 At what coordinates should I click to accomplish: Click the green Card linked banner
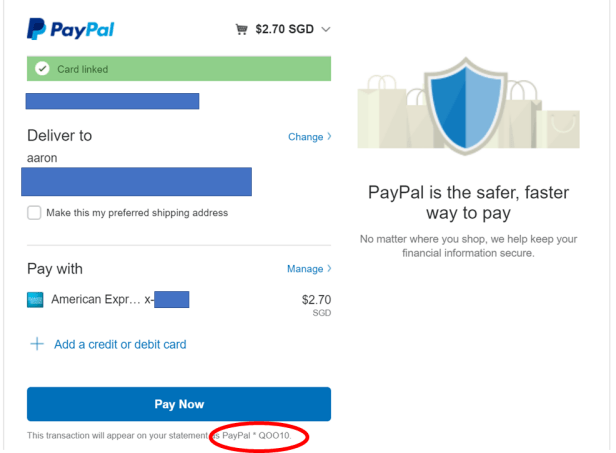click(179, 69)
